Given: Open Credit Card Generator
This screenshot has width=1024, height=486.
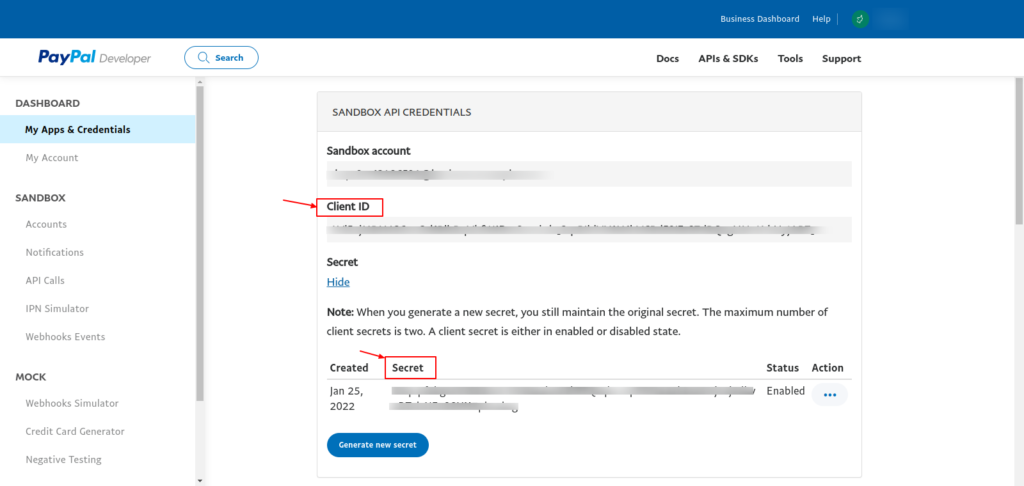Looking at the screenshot, I should tap(75, 431).
